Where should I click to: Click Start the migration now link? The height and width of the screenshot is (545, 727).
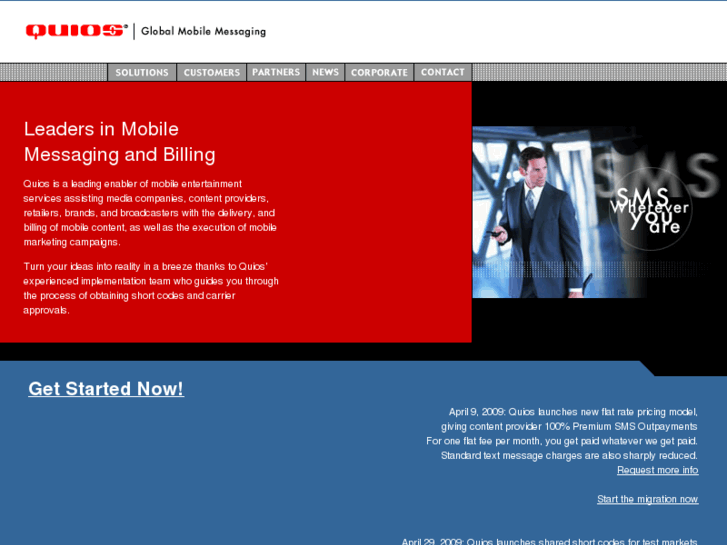(647, 499)
